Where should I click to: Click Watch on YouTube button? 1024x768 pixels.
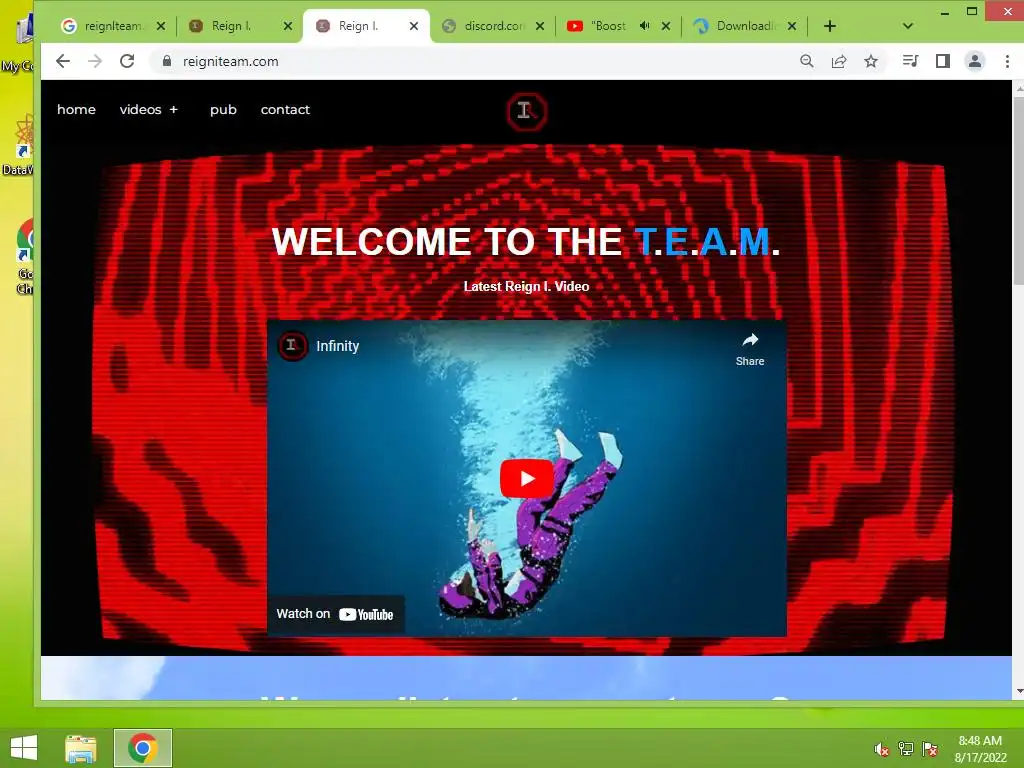tap(335, 615)
